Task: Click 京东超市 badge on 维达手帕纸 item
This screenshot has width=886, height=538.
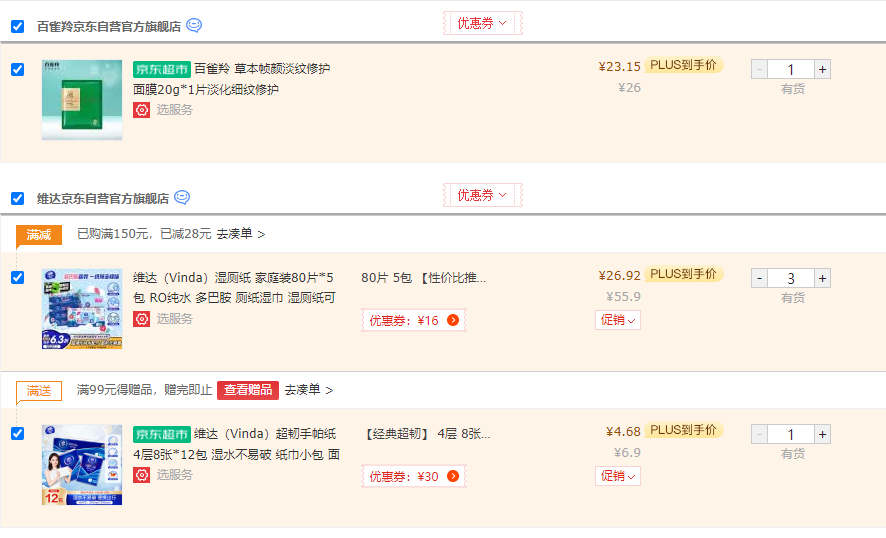Action: pyautogui.click(x=162, y=434)
